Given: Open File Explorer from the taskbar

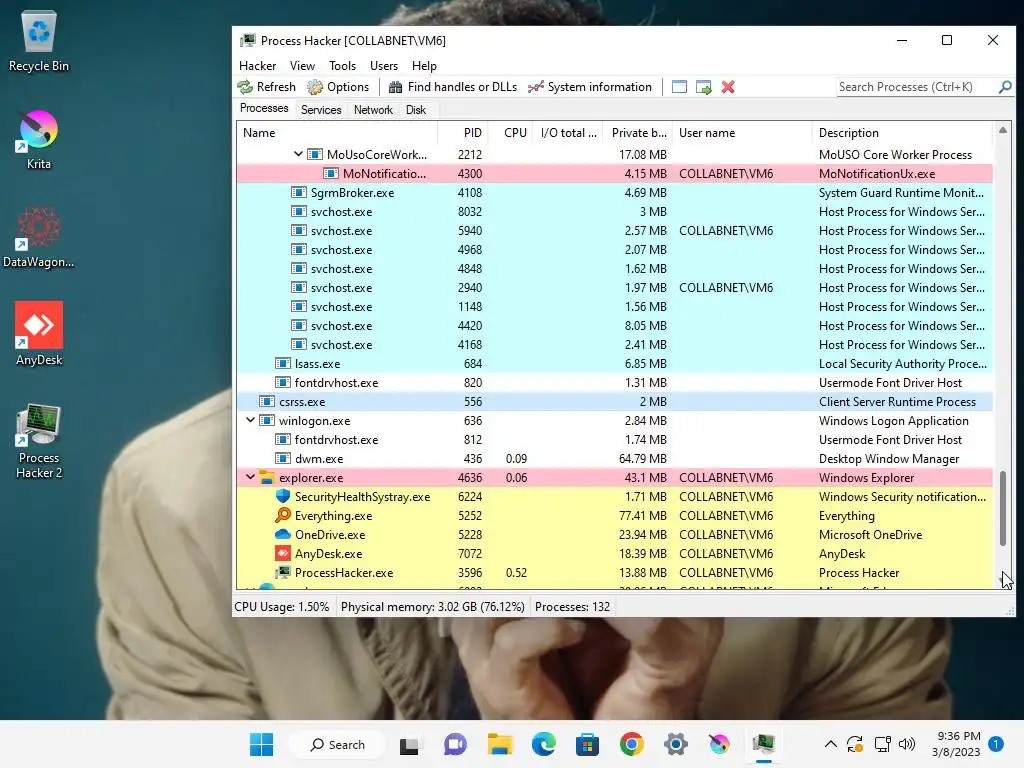Looking at the screenshot, I should 500,744.
